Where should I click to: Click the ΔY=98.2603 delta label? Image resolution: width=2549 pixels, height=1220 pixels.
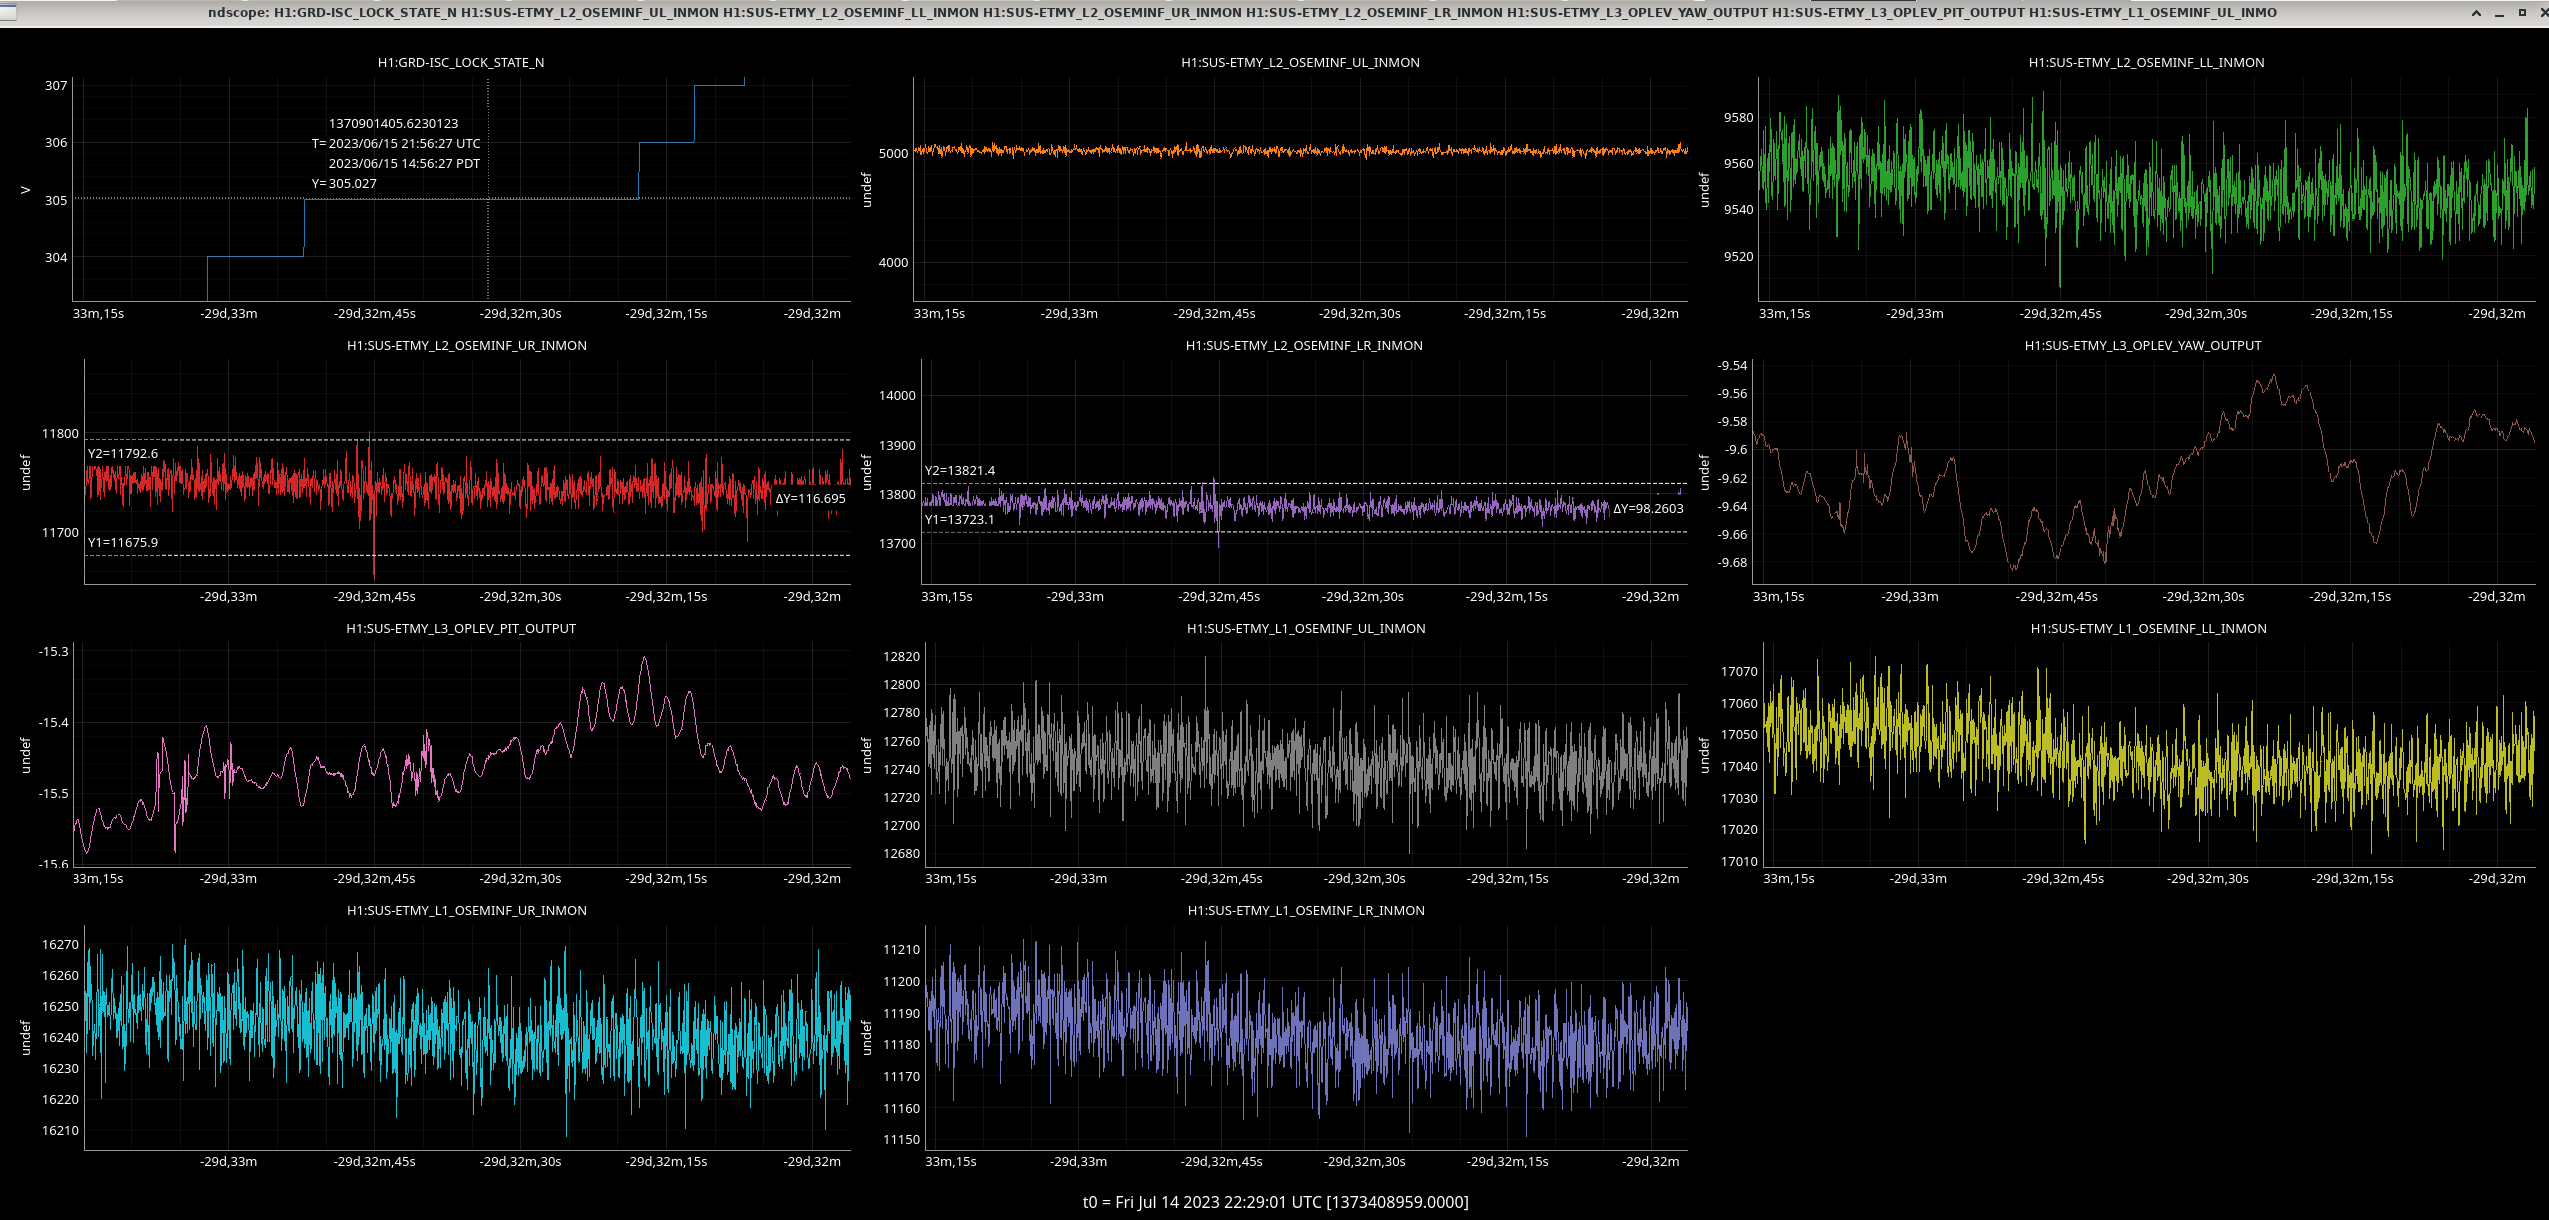[1648, 509]
